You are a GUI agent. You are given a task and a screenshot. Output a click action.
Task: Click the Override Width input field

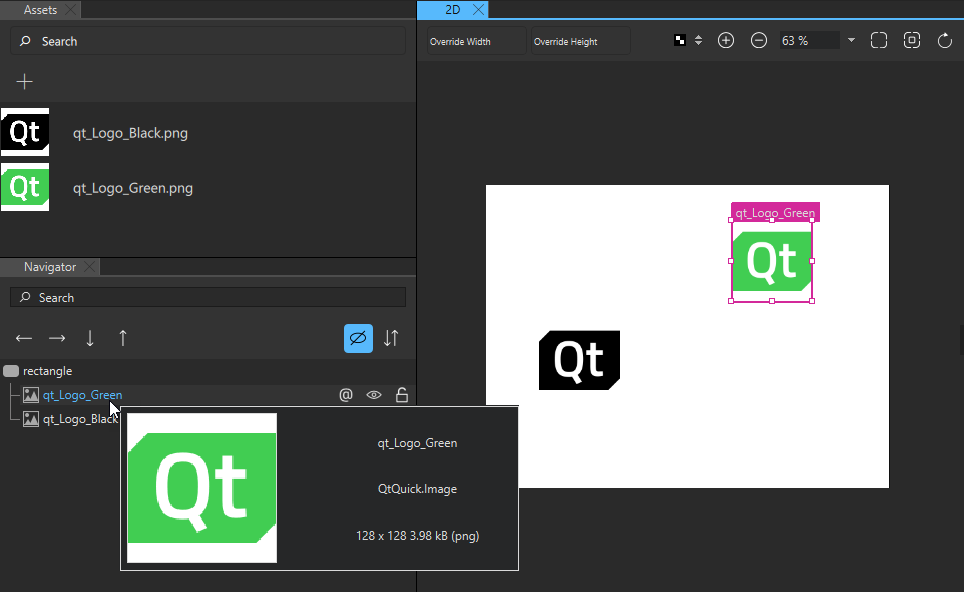(468, 41)
